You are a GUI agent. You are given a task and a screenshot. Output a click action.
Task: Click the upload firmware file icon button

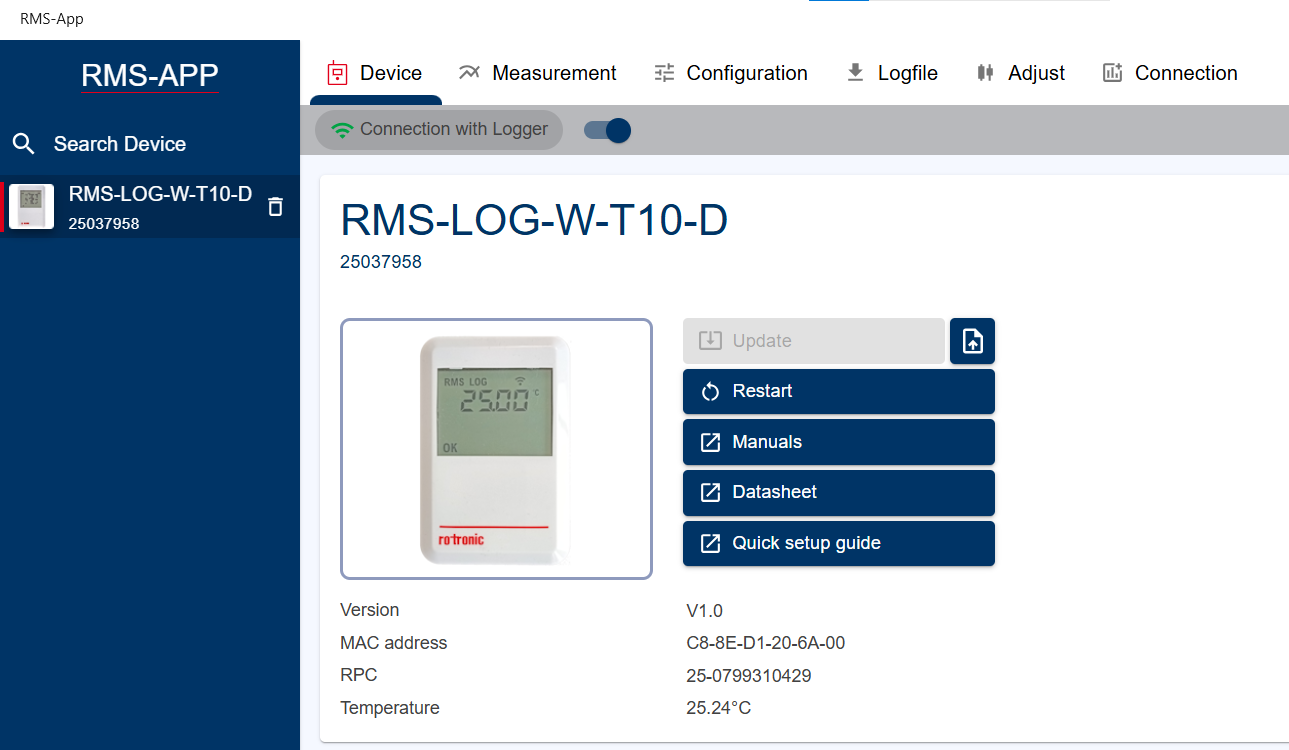click(972, 341)
